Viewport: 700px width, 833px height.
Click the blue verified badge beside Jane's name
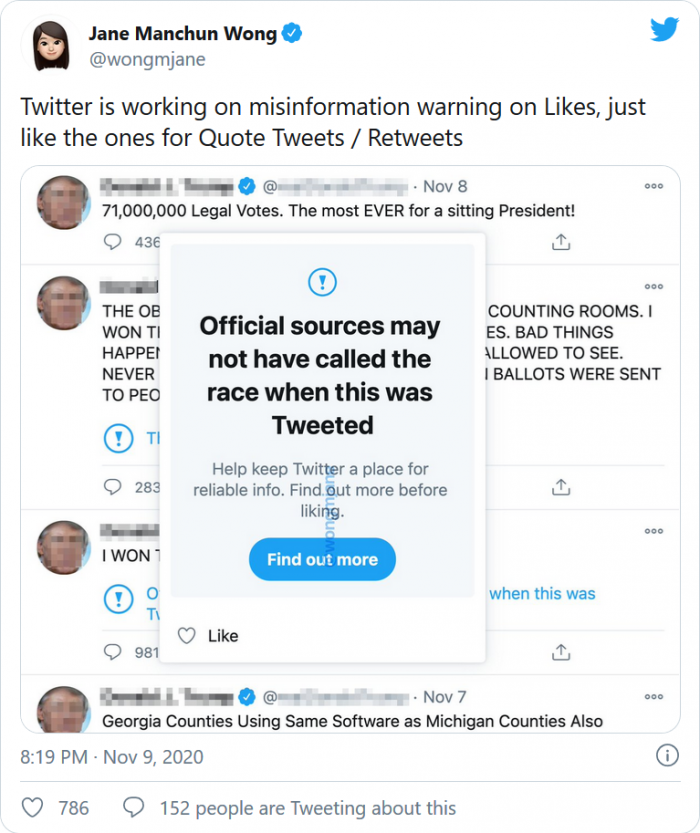(x=292, y=34)
